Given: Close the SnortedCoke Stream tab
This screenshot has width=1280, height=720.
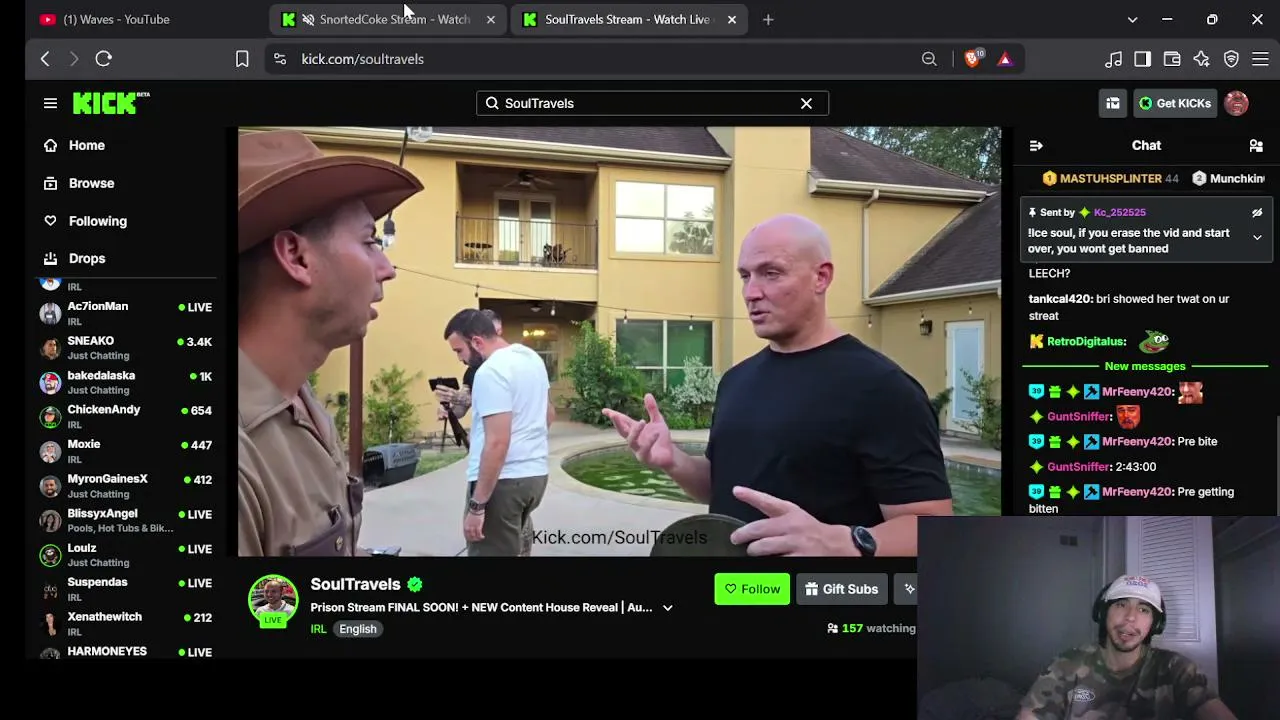Looking at the screenshot, I should coord(490,19).
